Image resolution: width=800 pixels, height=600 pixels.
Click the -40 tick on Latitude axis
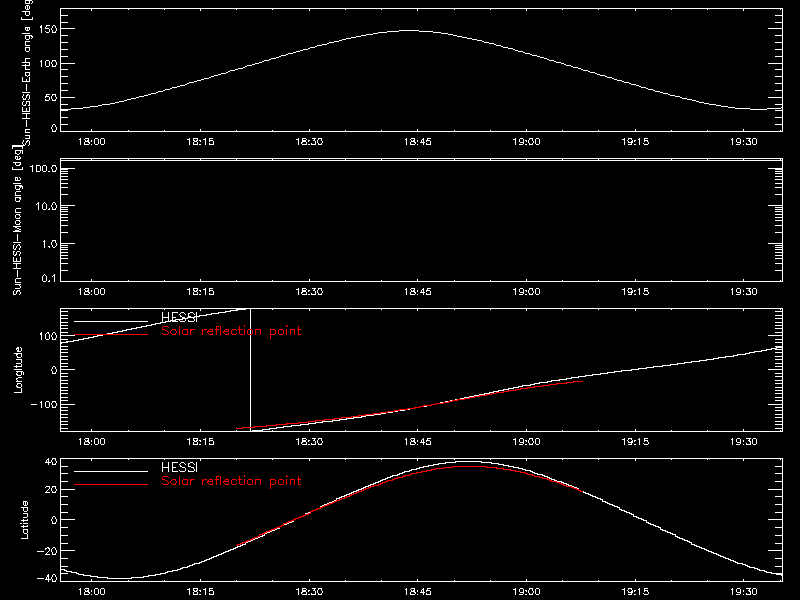47,579
